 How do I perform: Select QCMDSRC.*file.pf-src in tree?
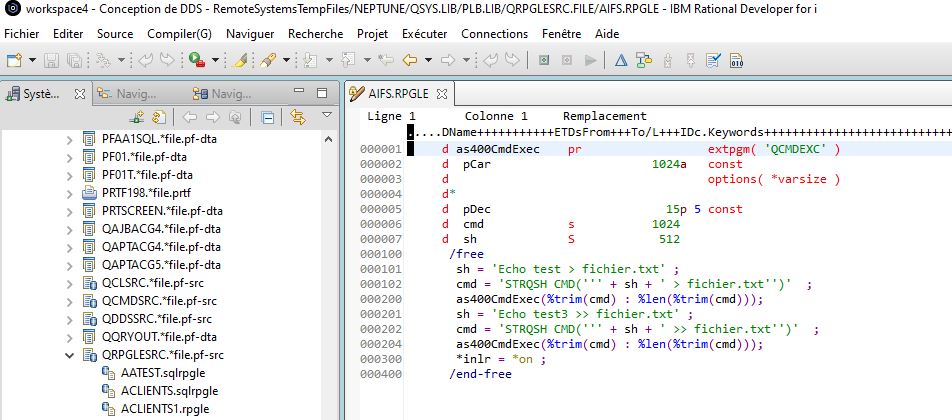pyautogui.click(x=159, y=301)
